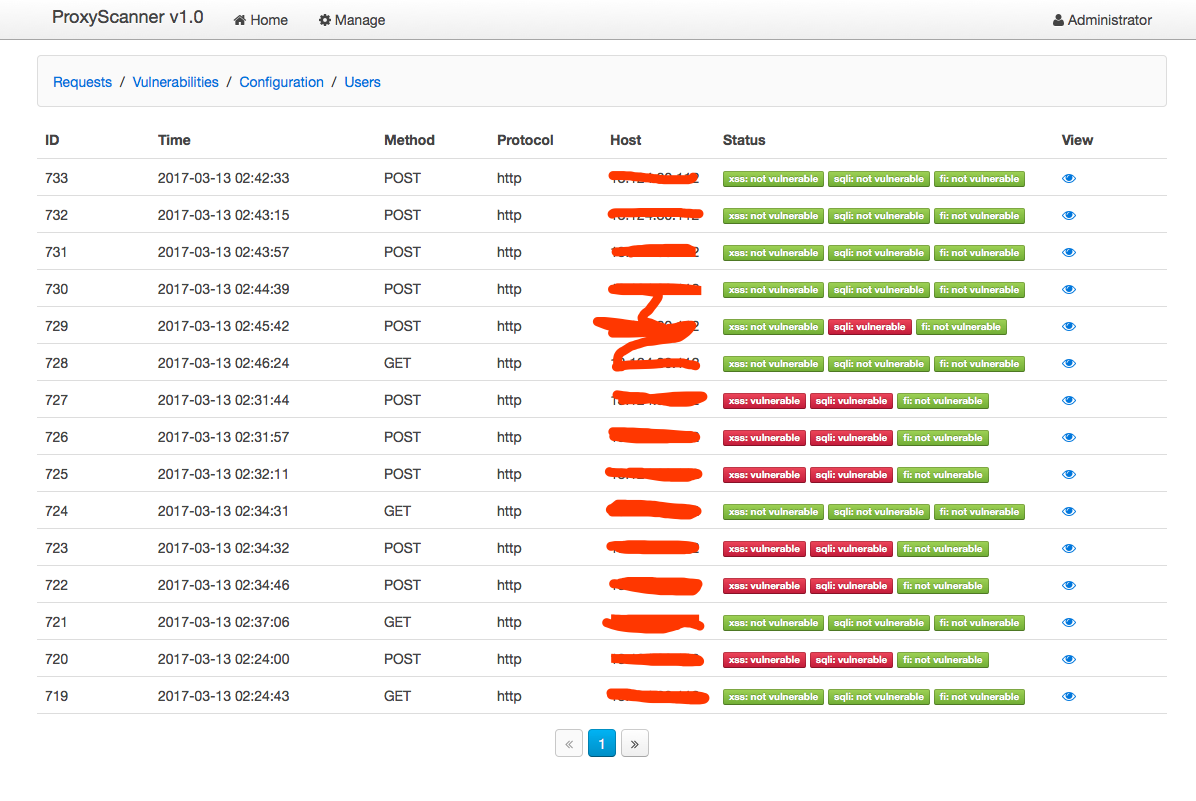Go to previous page with « button

[569, 744]
